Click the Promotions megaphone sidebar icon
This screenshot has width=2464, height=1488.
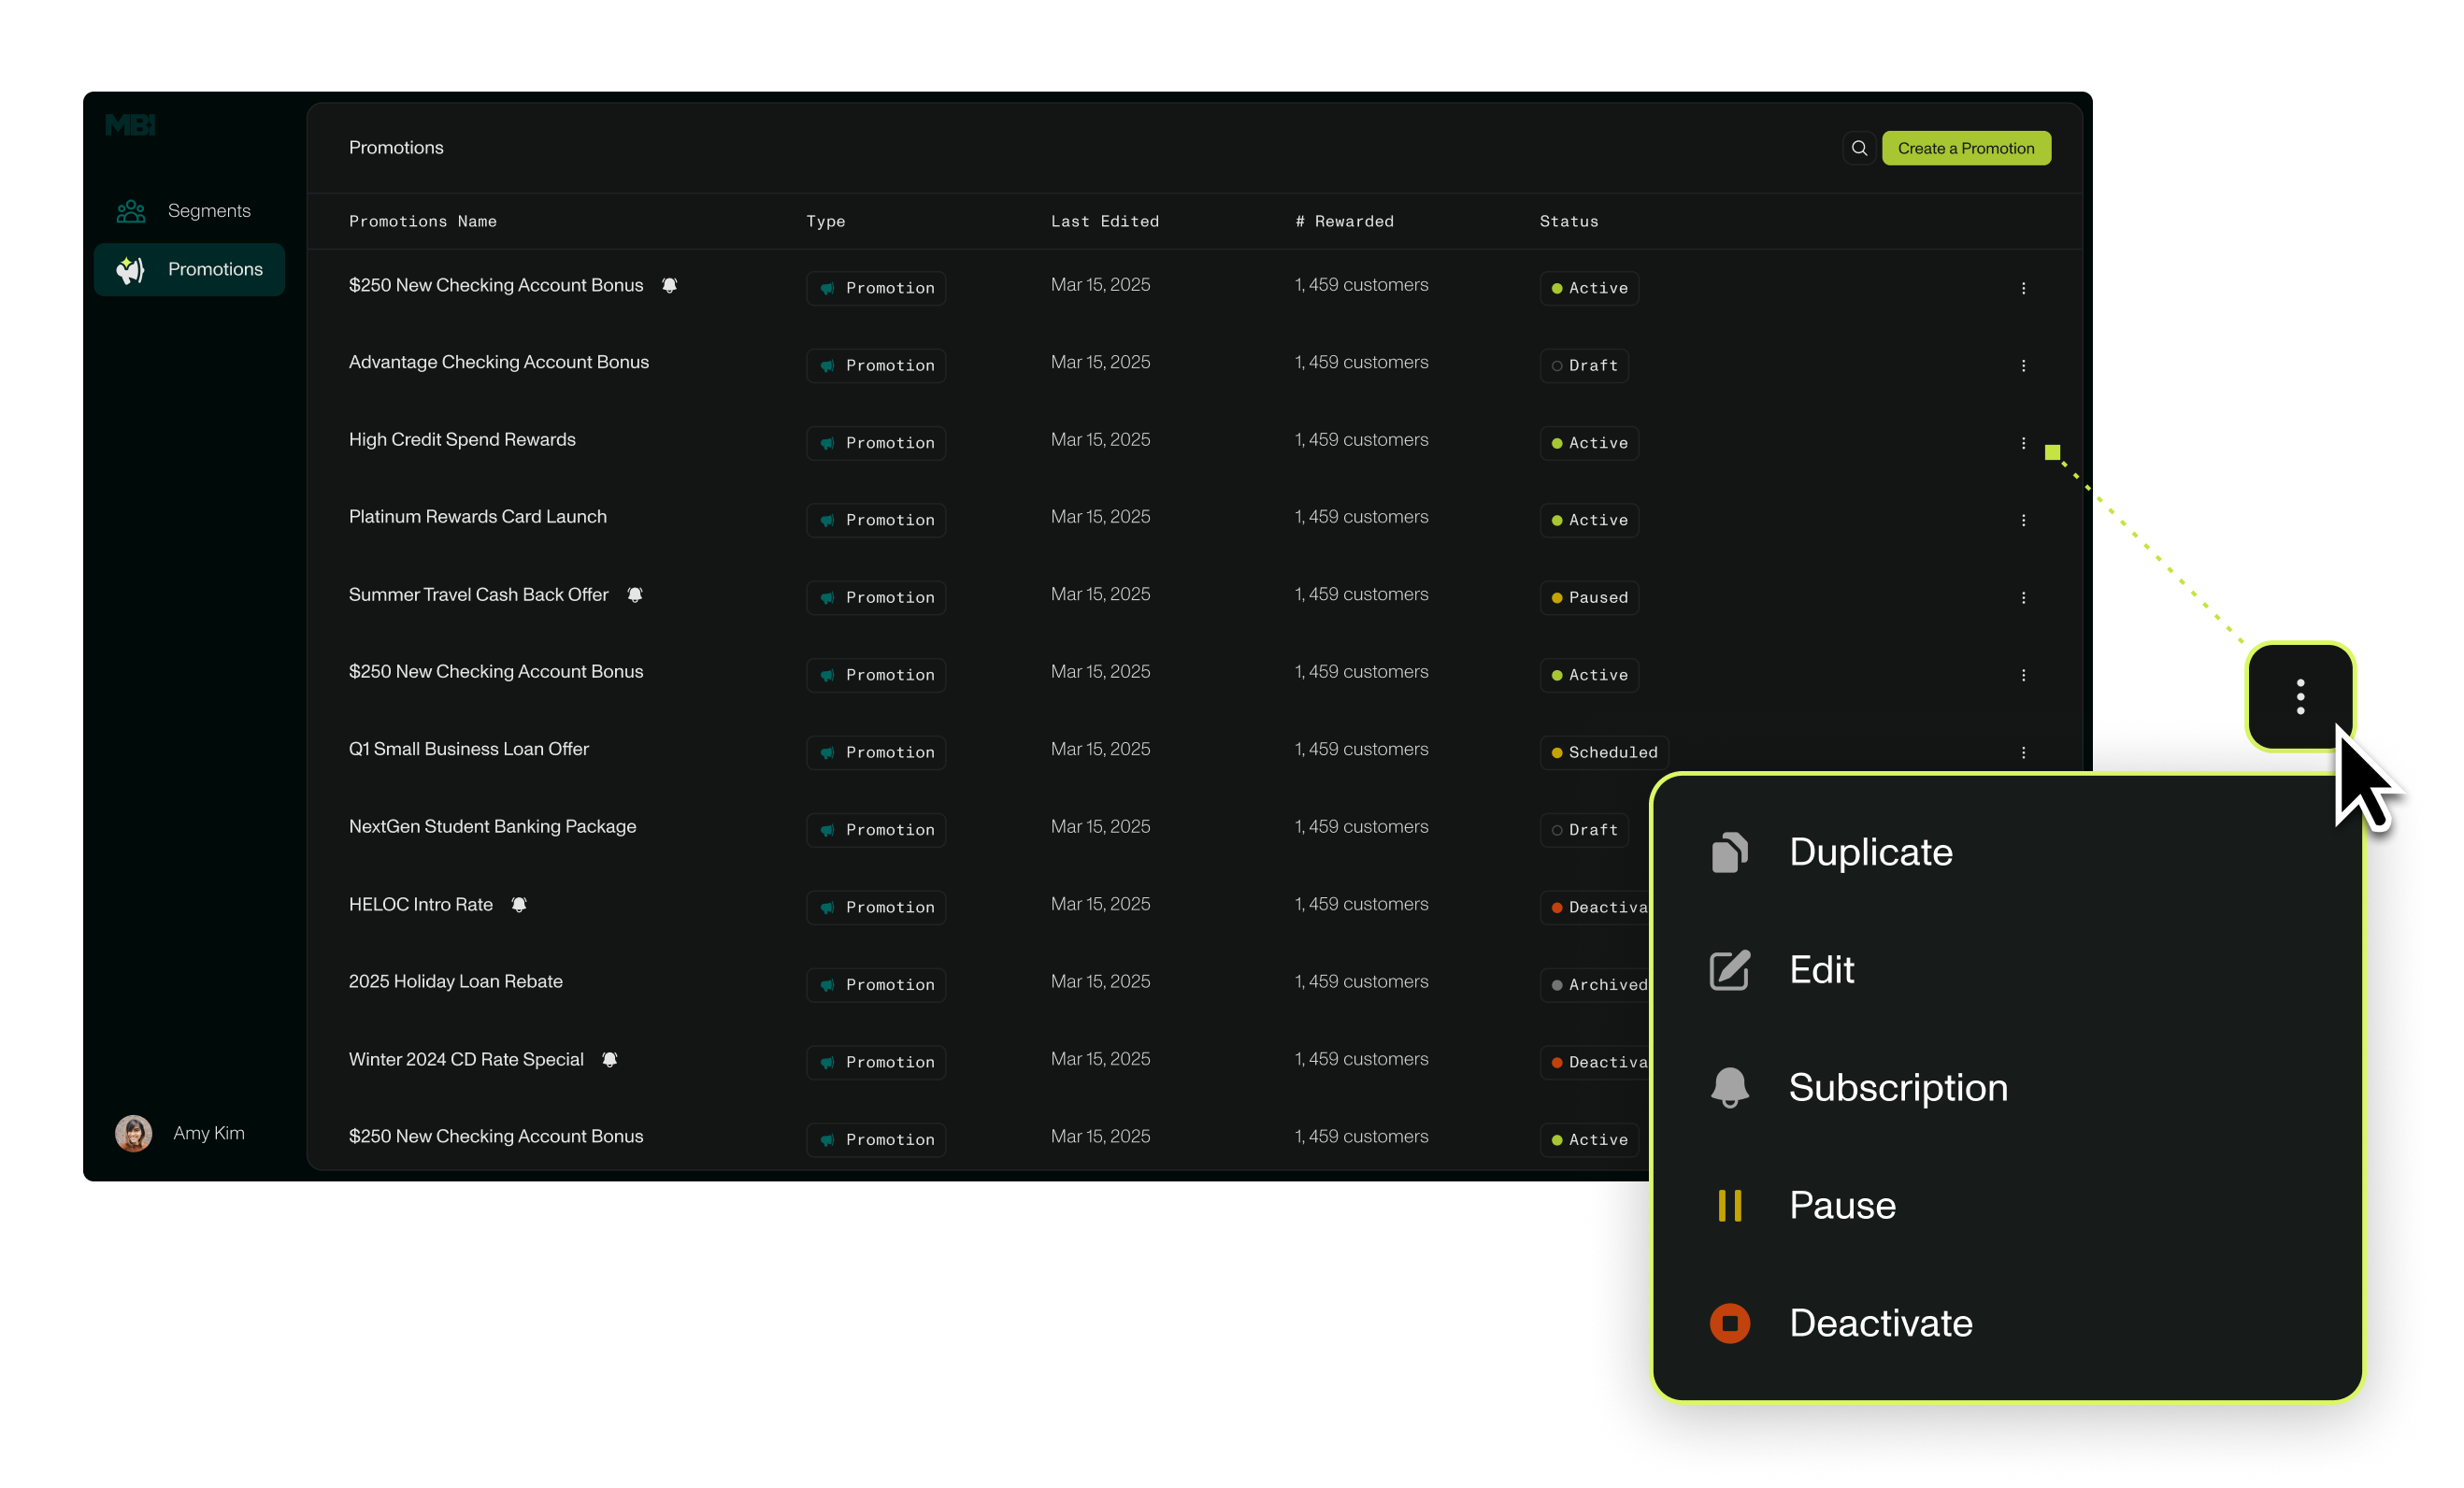131,270
